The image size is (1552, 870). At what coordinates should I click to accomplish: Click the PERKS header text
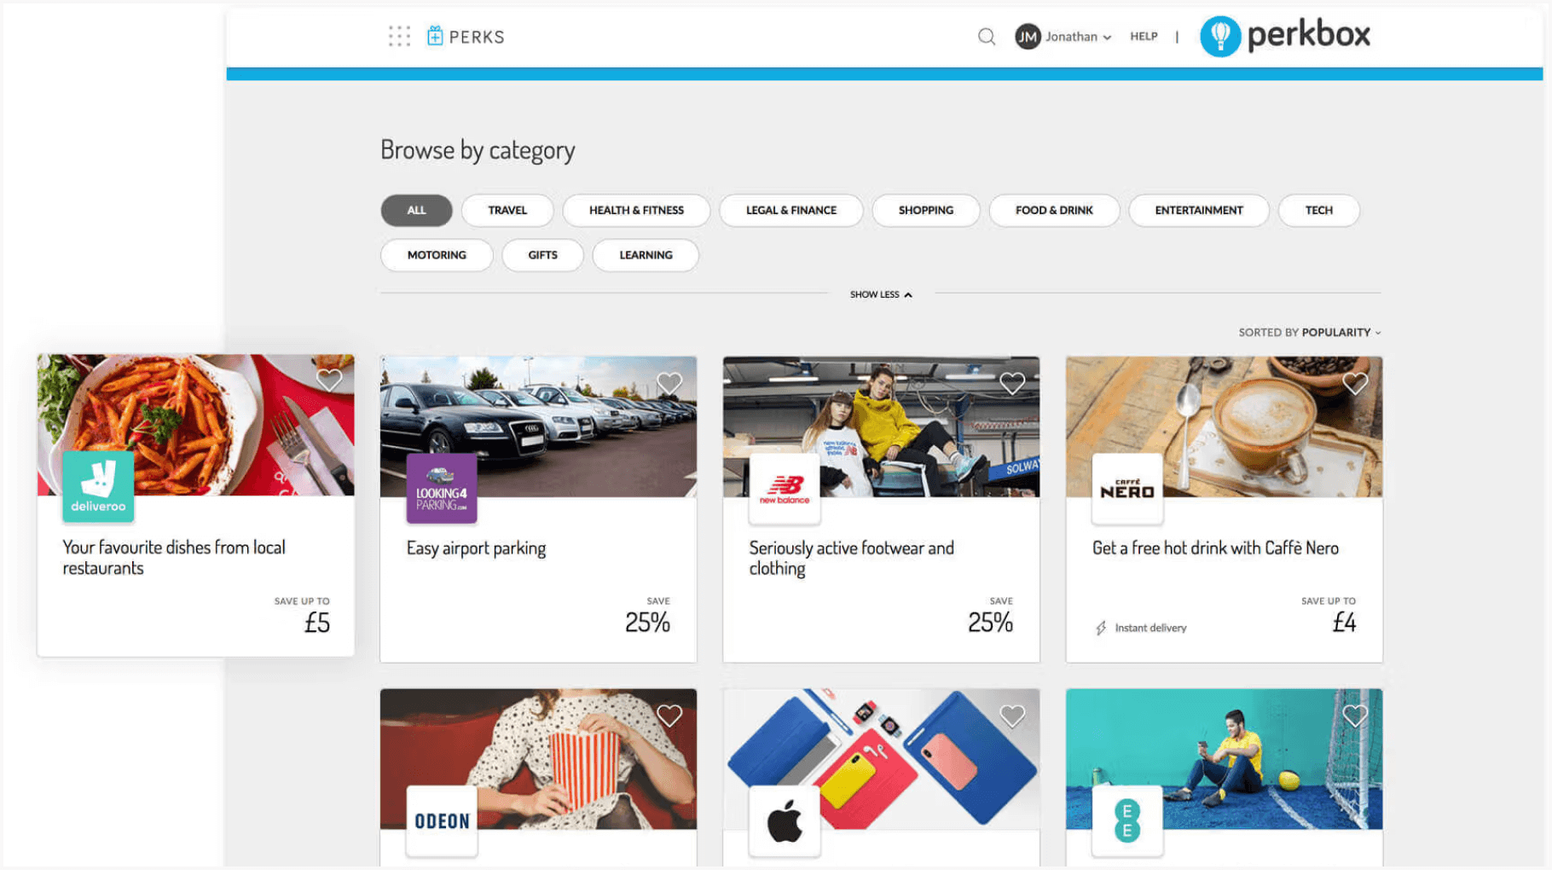[x=477, y=37]
